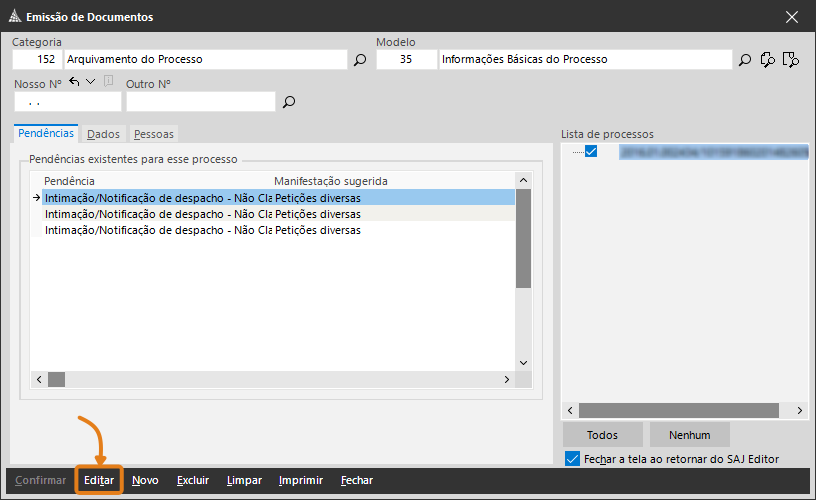Click the Categoria search magnifier icon
The width and height of the screenshot is (816, 500).
pos(360,60)
